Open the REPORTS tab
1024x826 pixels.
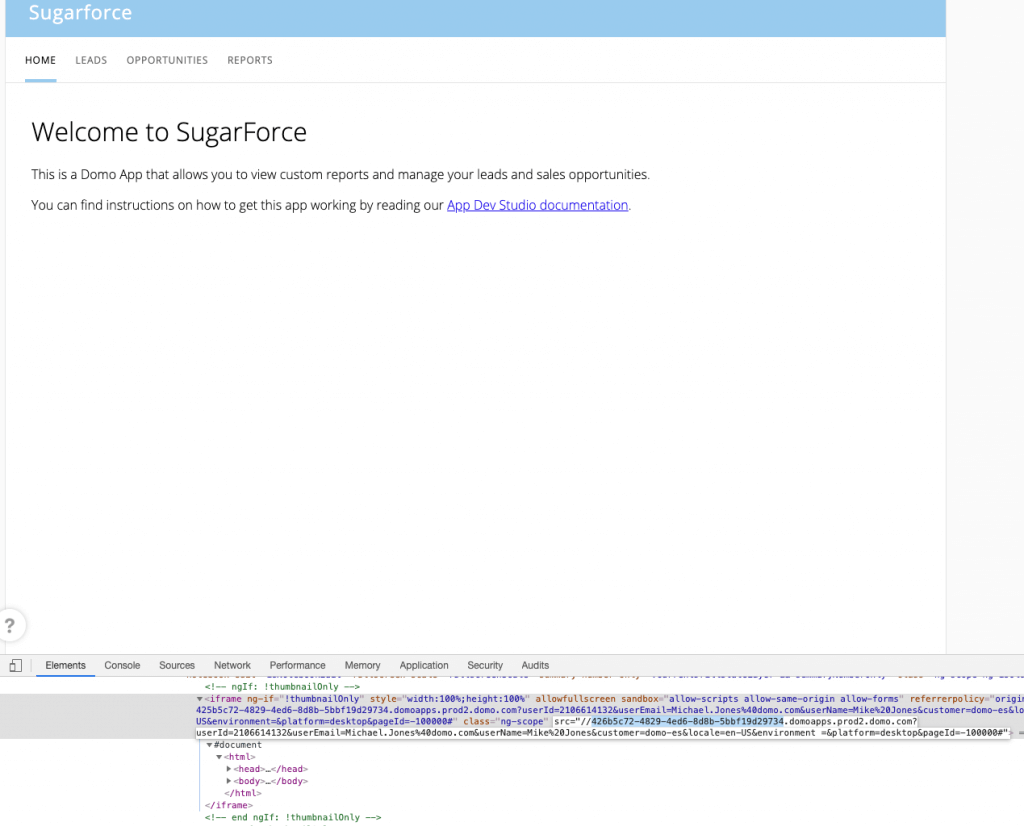[x=250, y=60]
